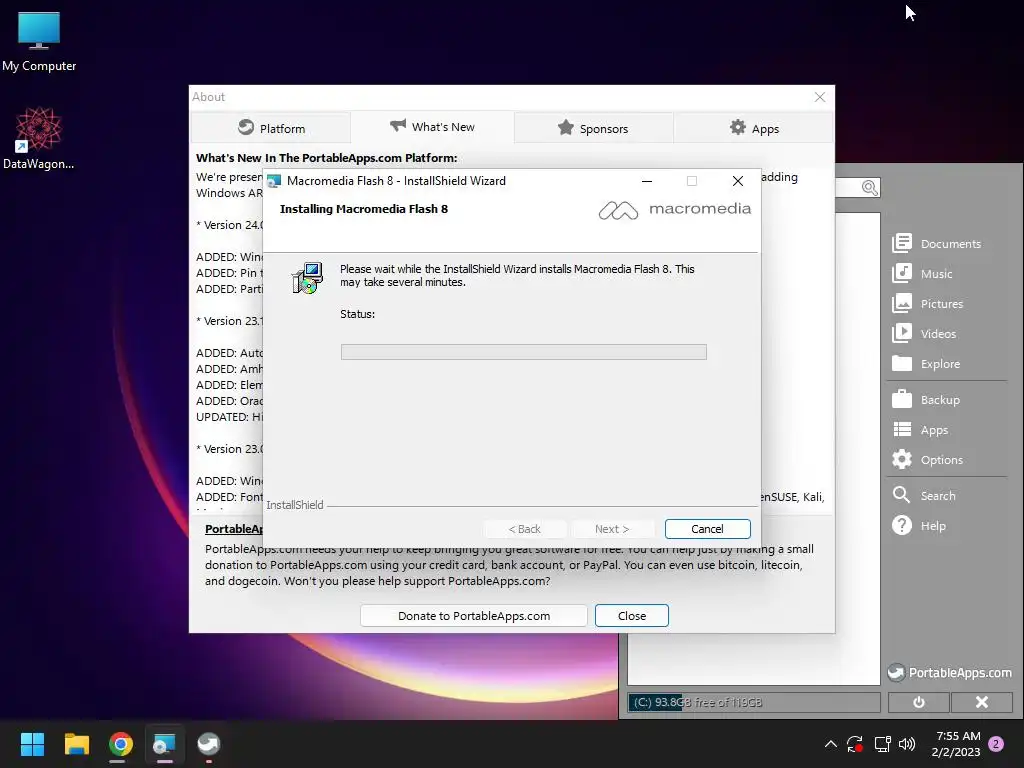Image resolution: width=1024 pixels, height=768 pixels.
Task: Open Music in PortableApps menu
Action: pos(922,274)
